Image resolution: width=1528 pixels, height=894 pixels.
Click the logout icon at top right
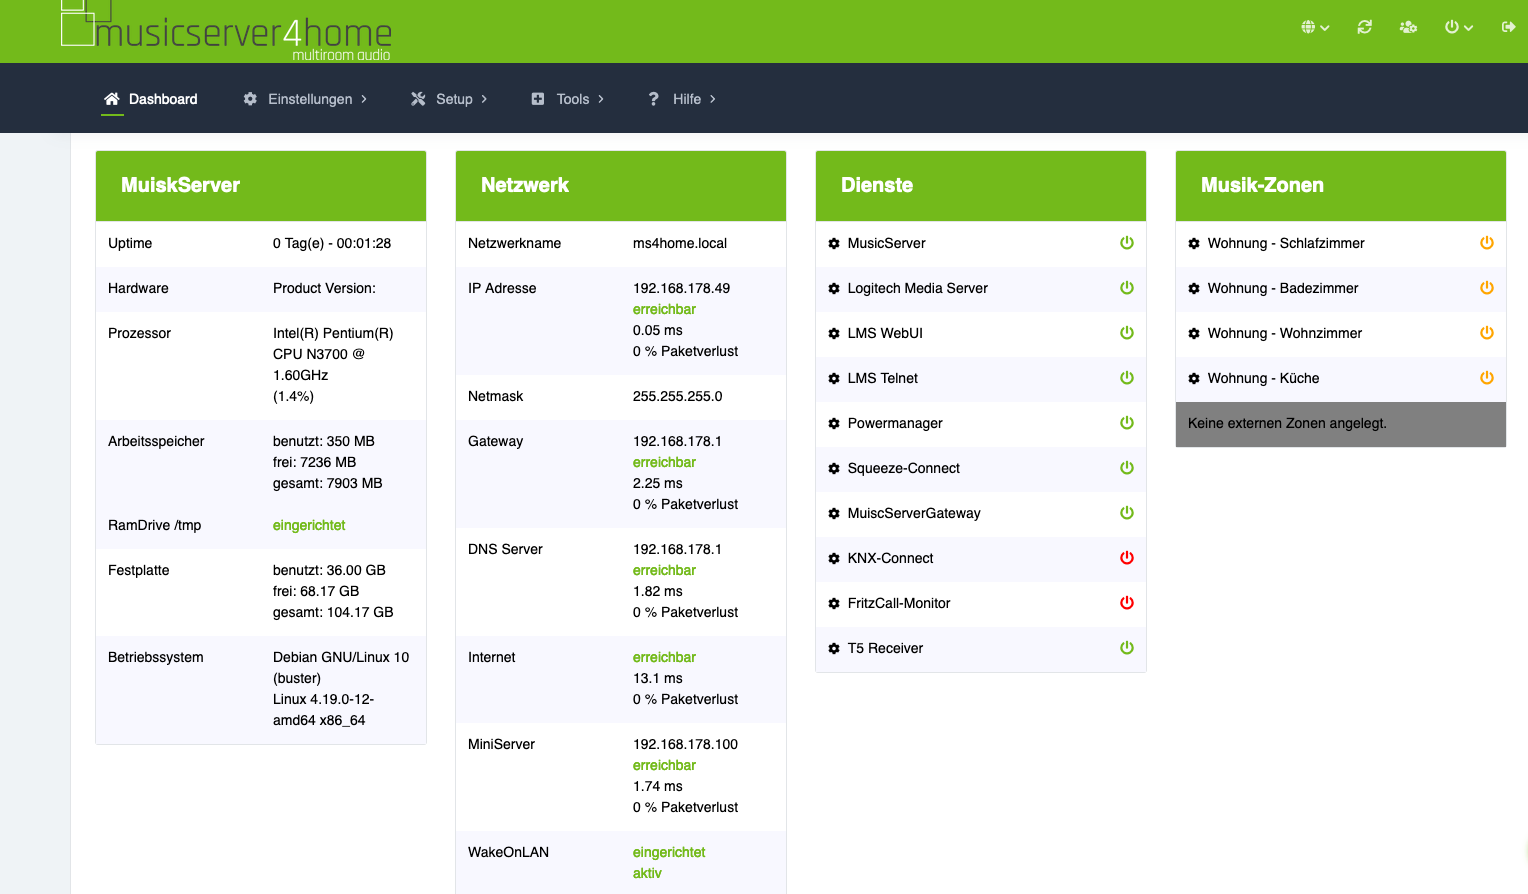[1508, 27]
